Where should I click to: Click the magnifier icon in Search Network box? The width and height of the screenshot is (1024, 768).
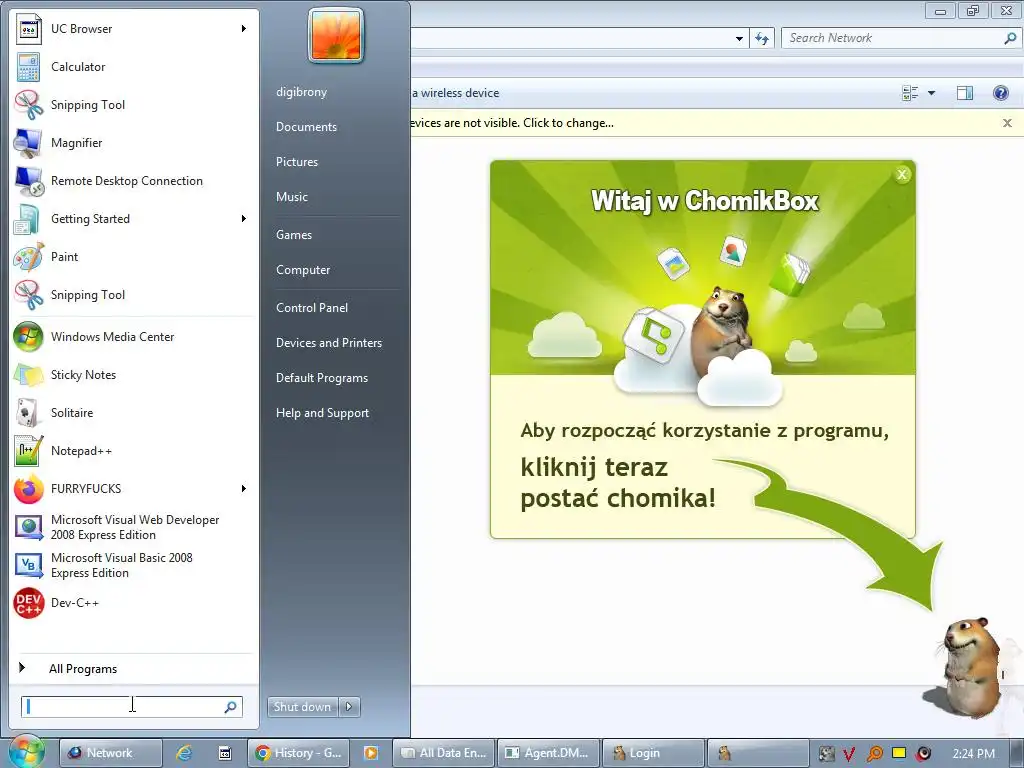click(x=1010, y=38)
